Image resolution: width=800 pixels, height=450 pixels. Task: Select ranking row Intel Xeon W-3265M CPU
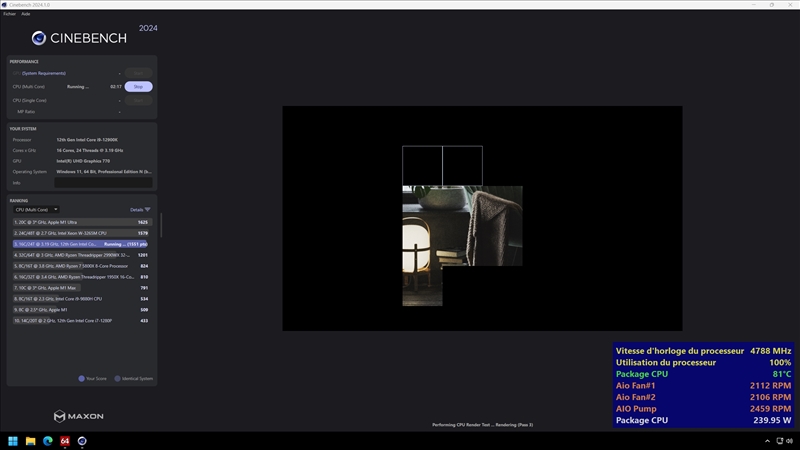tap(81, 233)
